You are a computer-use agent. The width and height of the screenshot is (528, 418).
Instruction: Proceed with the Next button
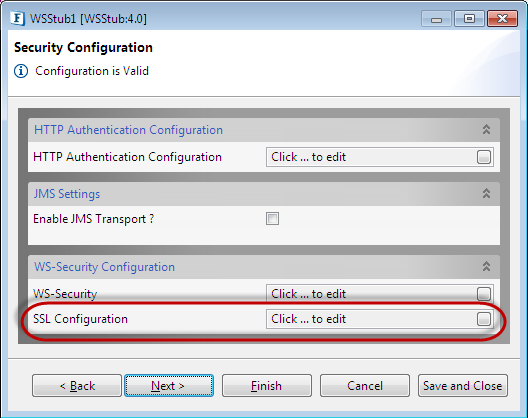169,386
